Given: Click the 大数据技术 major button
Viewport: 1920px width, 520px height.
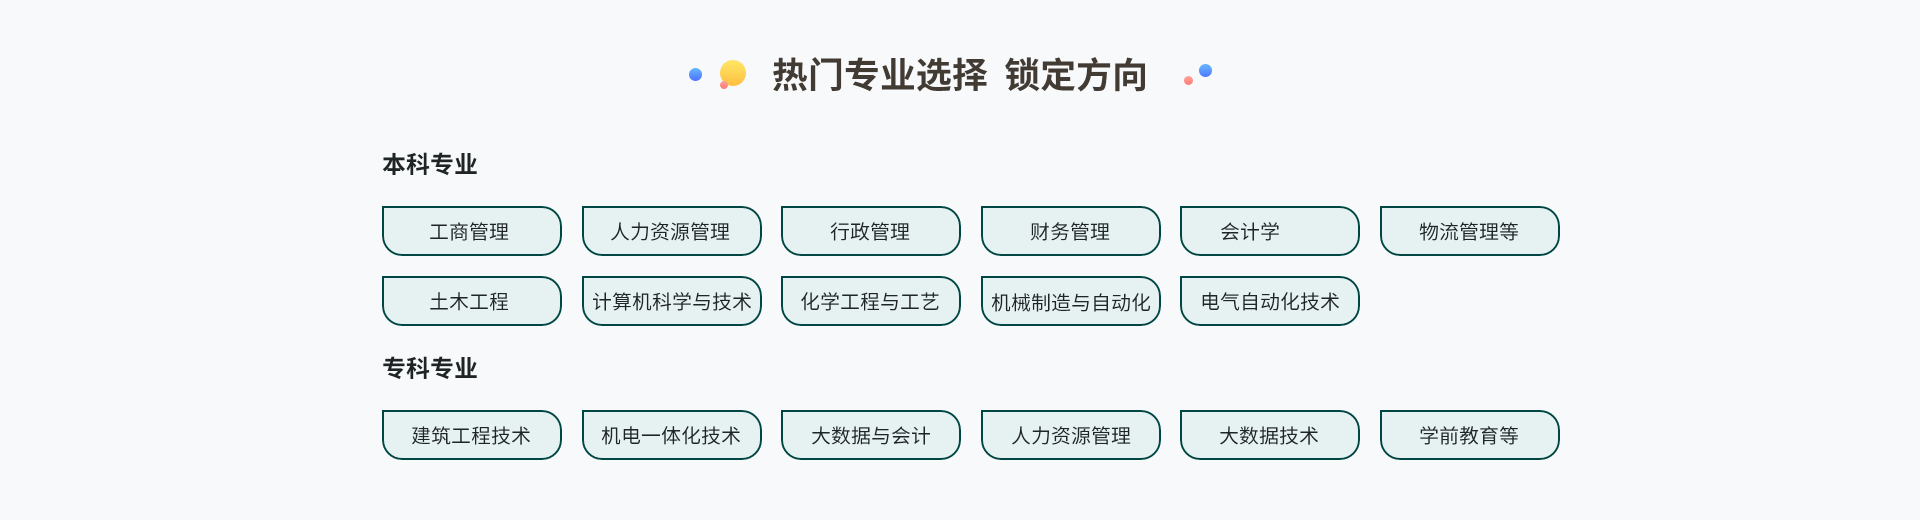Looking at the screenshot, I should click(1269, 435).
